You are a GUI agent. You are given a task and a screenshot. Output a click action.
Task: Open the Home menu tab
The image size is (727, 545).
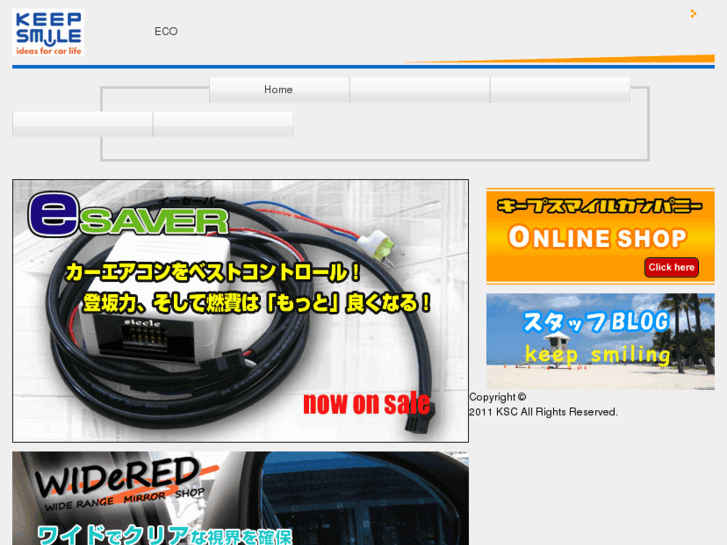coord(279,90)
